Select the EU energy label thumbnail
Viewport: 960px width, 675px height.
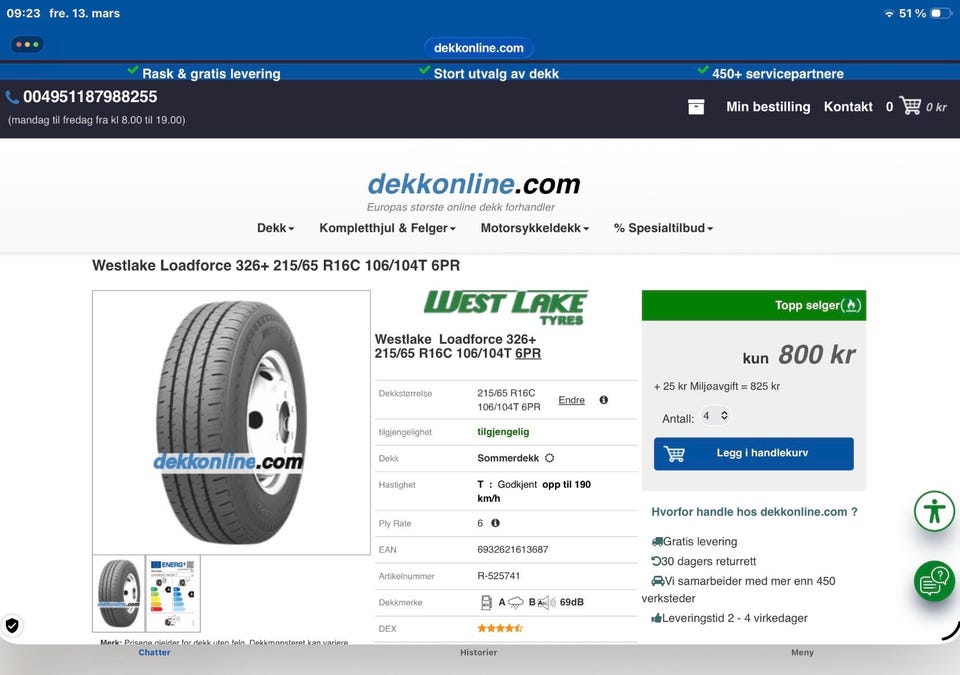[x=173, y=593]
